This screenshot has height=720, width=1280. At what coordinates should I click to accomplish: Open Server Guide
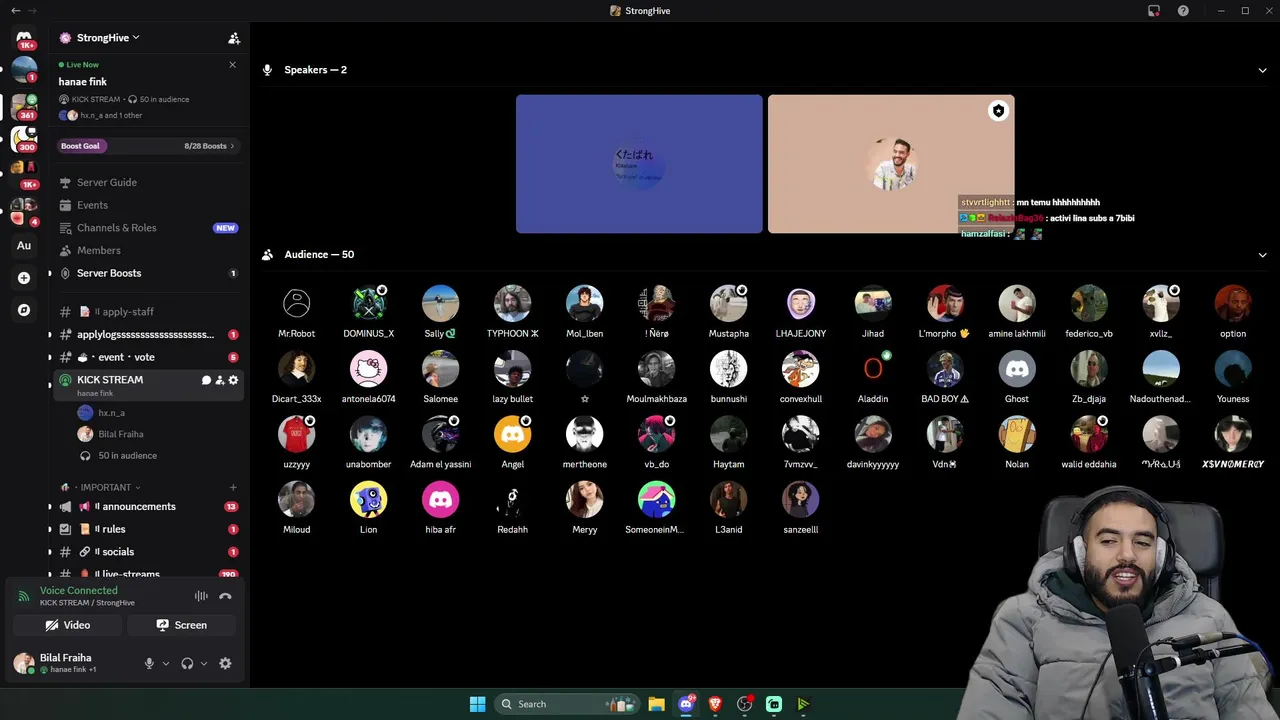pos(147,183)
